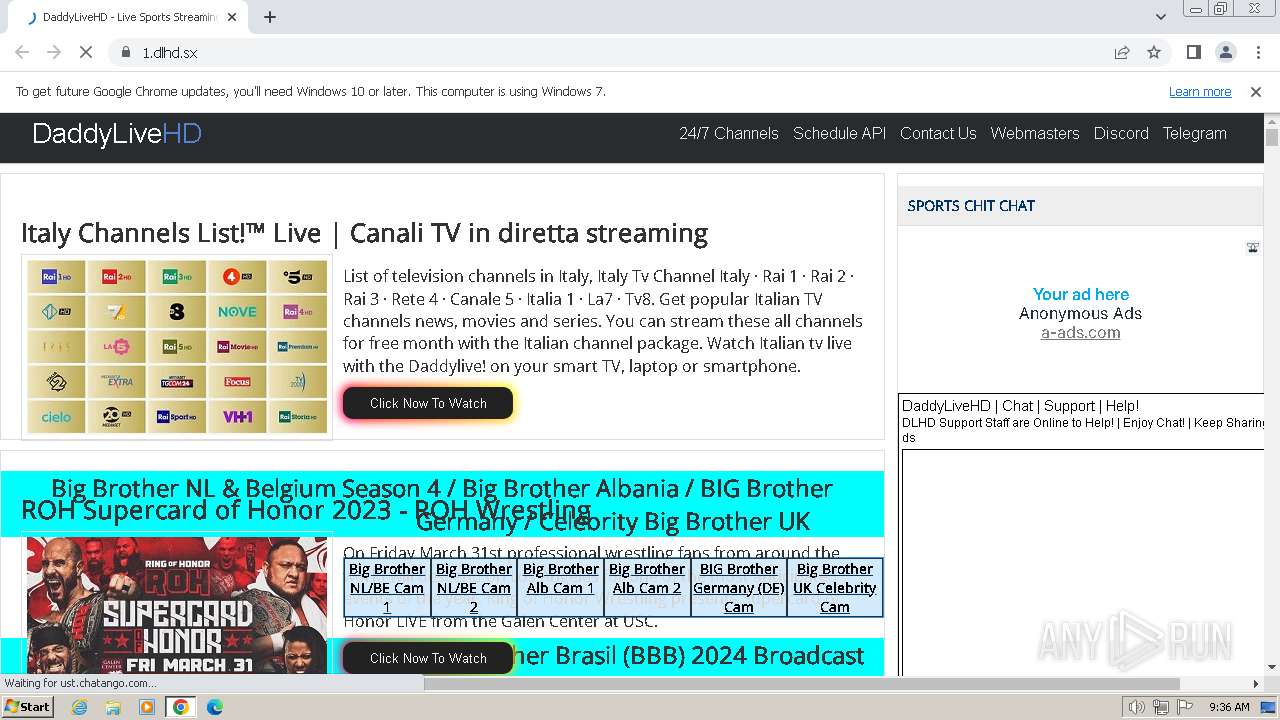Click Now To Watch ROH Supercard
This screenshot has width=1280, height=720.
coord(428,658)
